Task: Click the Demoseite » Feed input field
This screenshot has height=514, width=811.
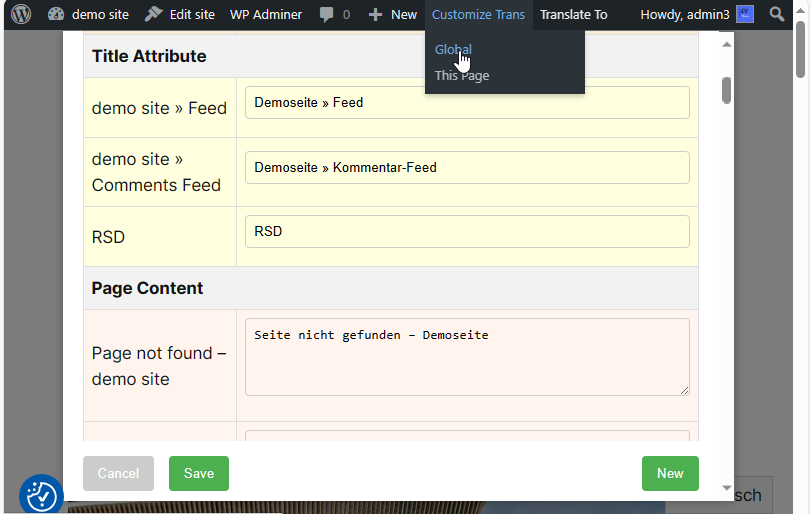Action: coord(467,103)
